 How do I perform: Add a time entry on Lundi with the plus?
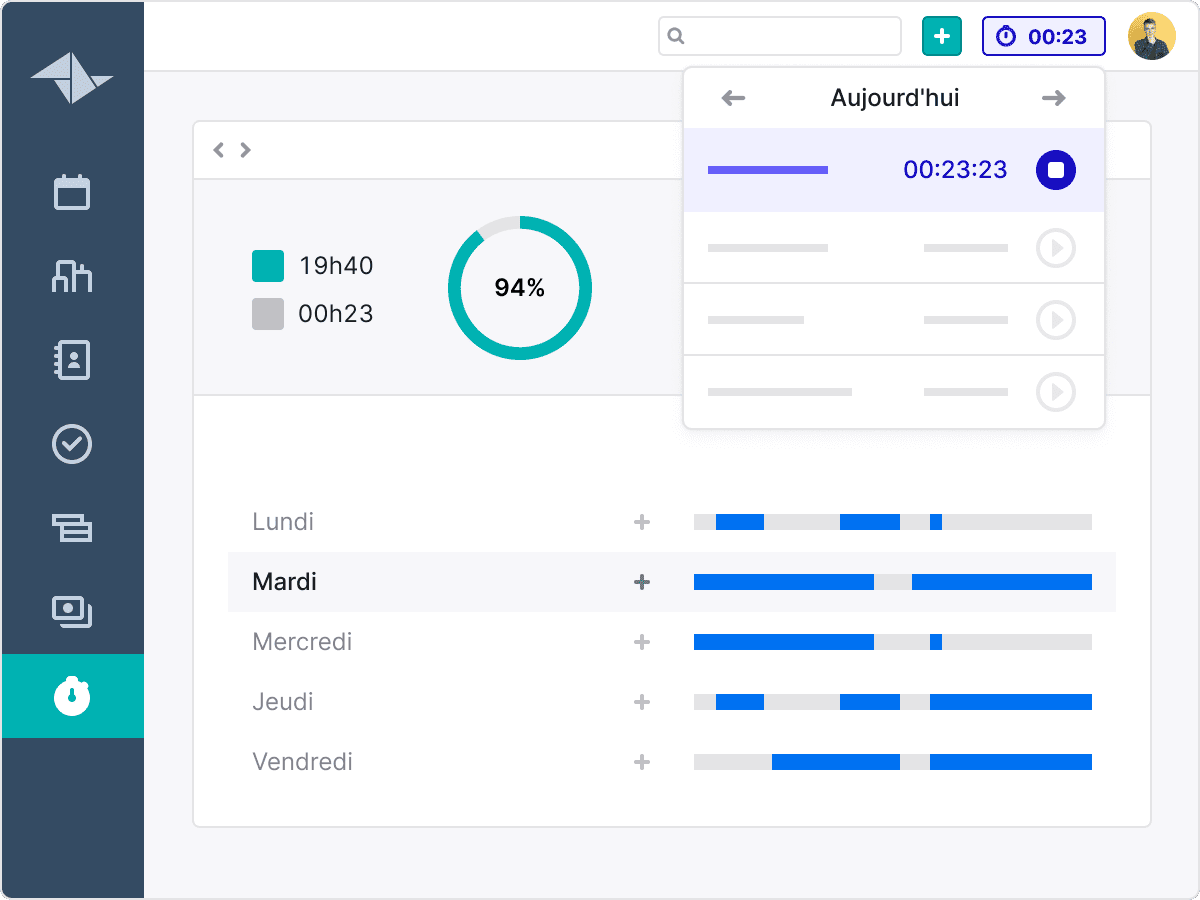641,521
